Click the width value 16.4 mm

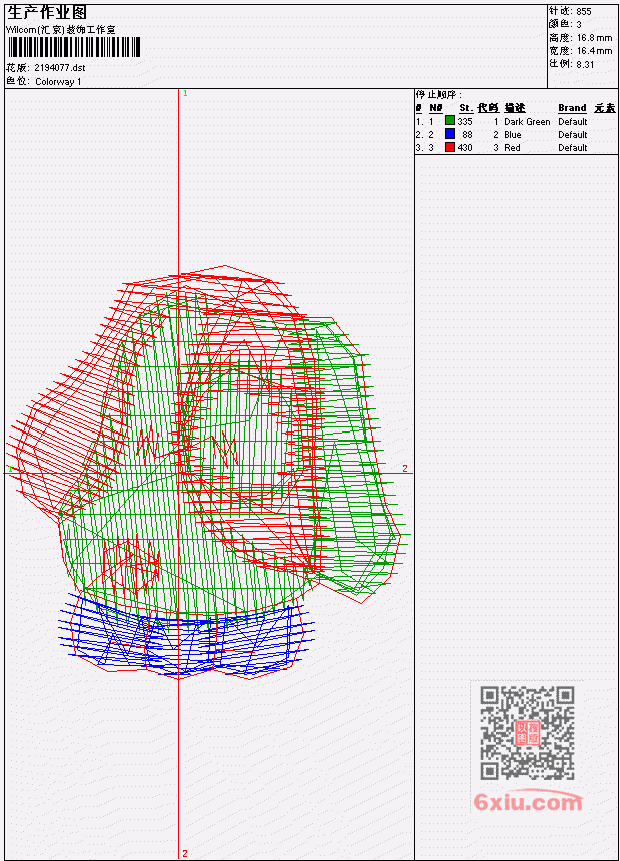pyautogui.click(x=594, y=51)
